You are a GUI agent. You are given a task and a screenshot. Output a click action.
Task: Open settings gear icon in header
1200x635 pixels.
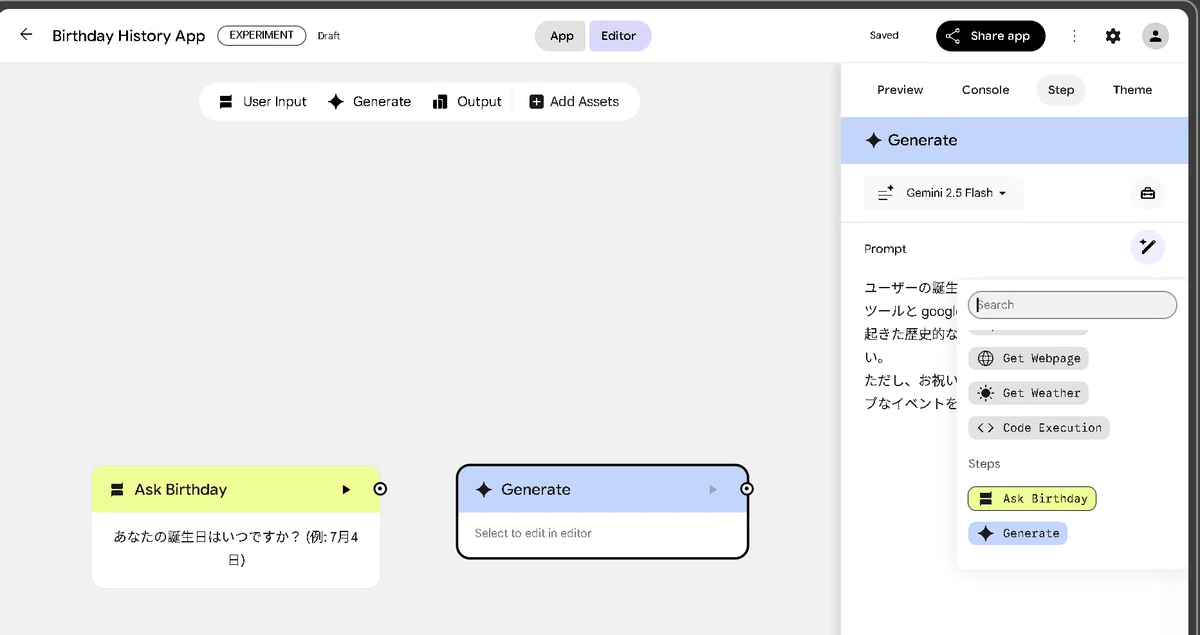click(1113, 36)
